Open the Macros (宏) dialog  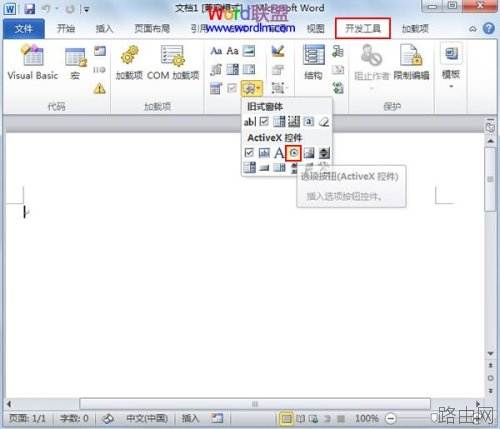tap(75, 63)
